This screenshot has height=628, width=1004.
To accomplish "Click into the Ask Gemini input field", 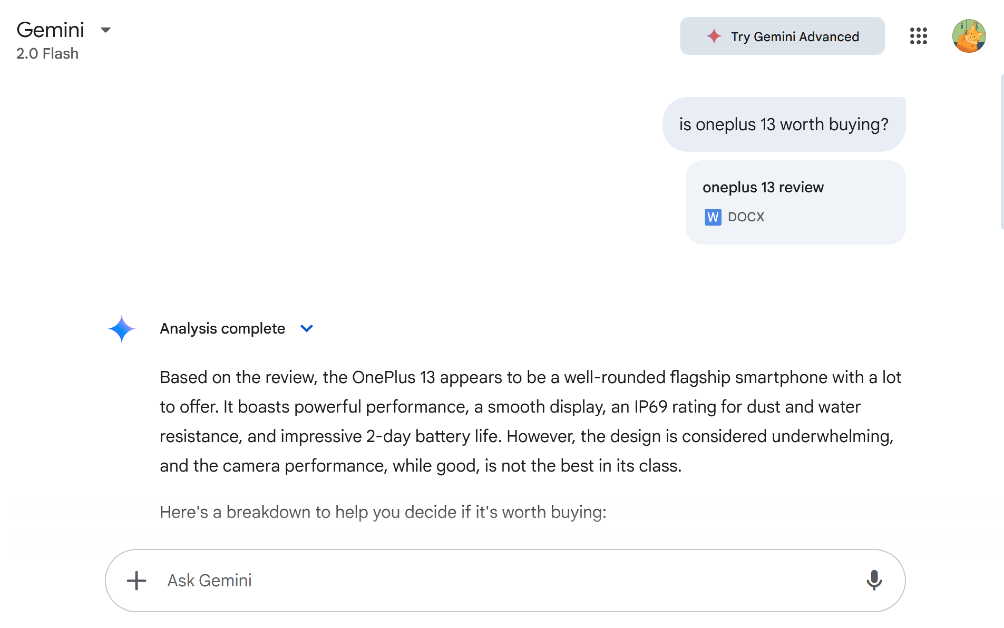I will tap(500, 580).
